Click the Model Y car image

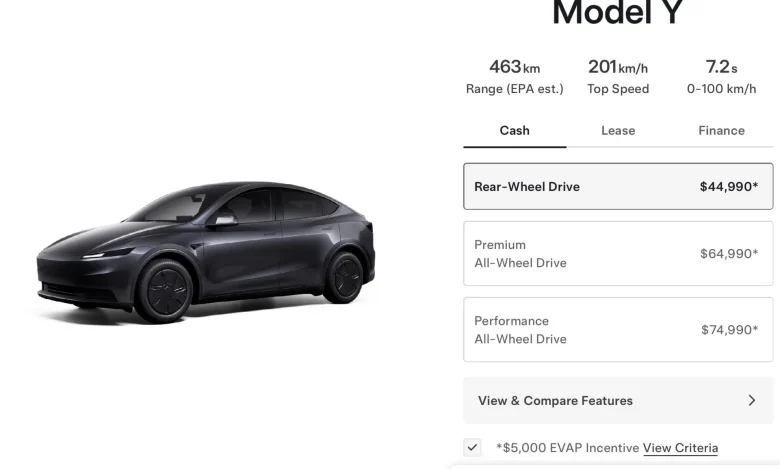pyautogui.click(x=205, y=250)
